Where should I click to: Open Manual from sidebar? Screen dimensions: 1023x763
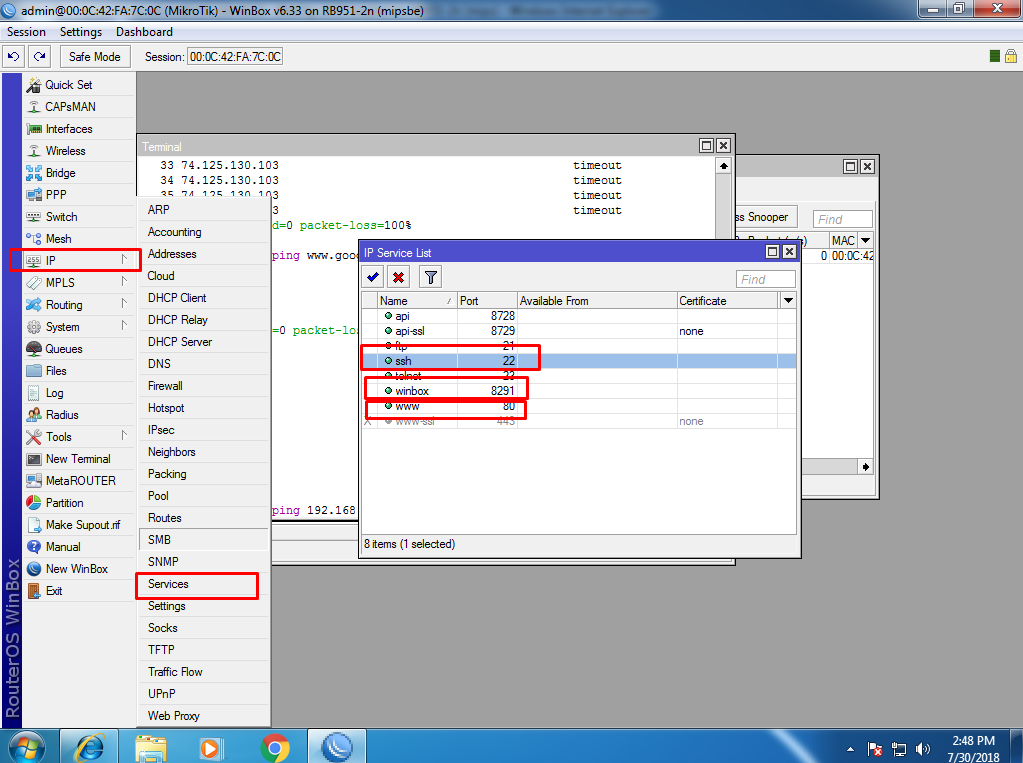click(x=79, y=547)
